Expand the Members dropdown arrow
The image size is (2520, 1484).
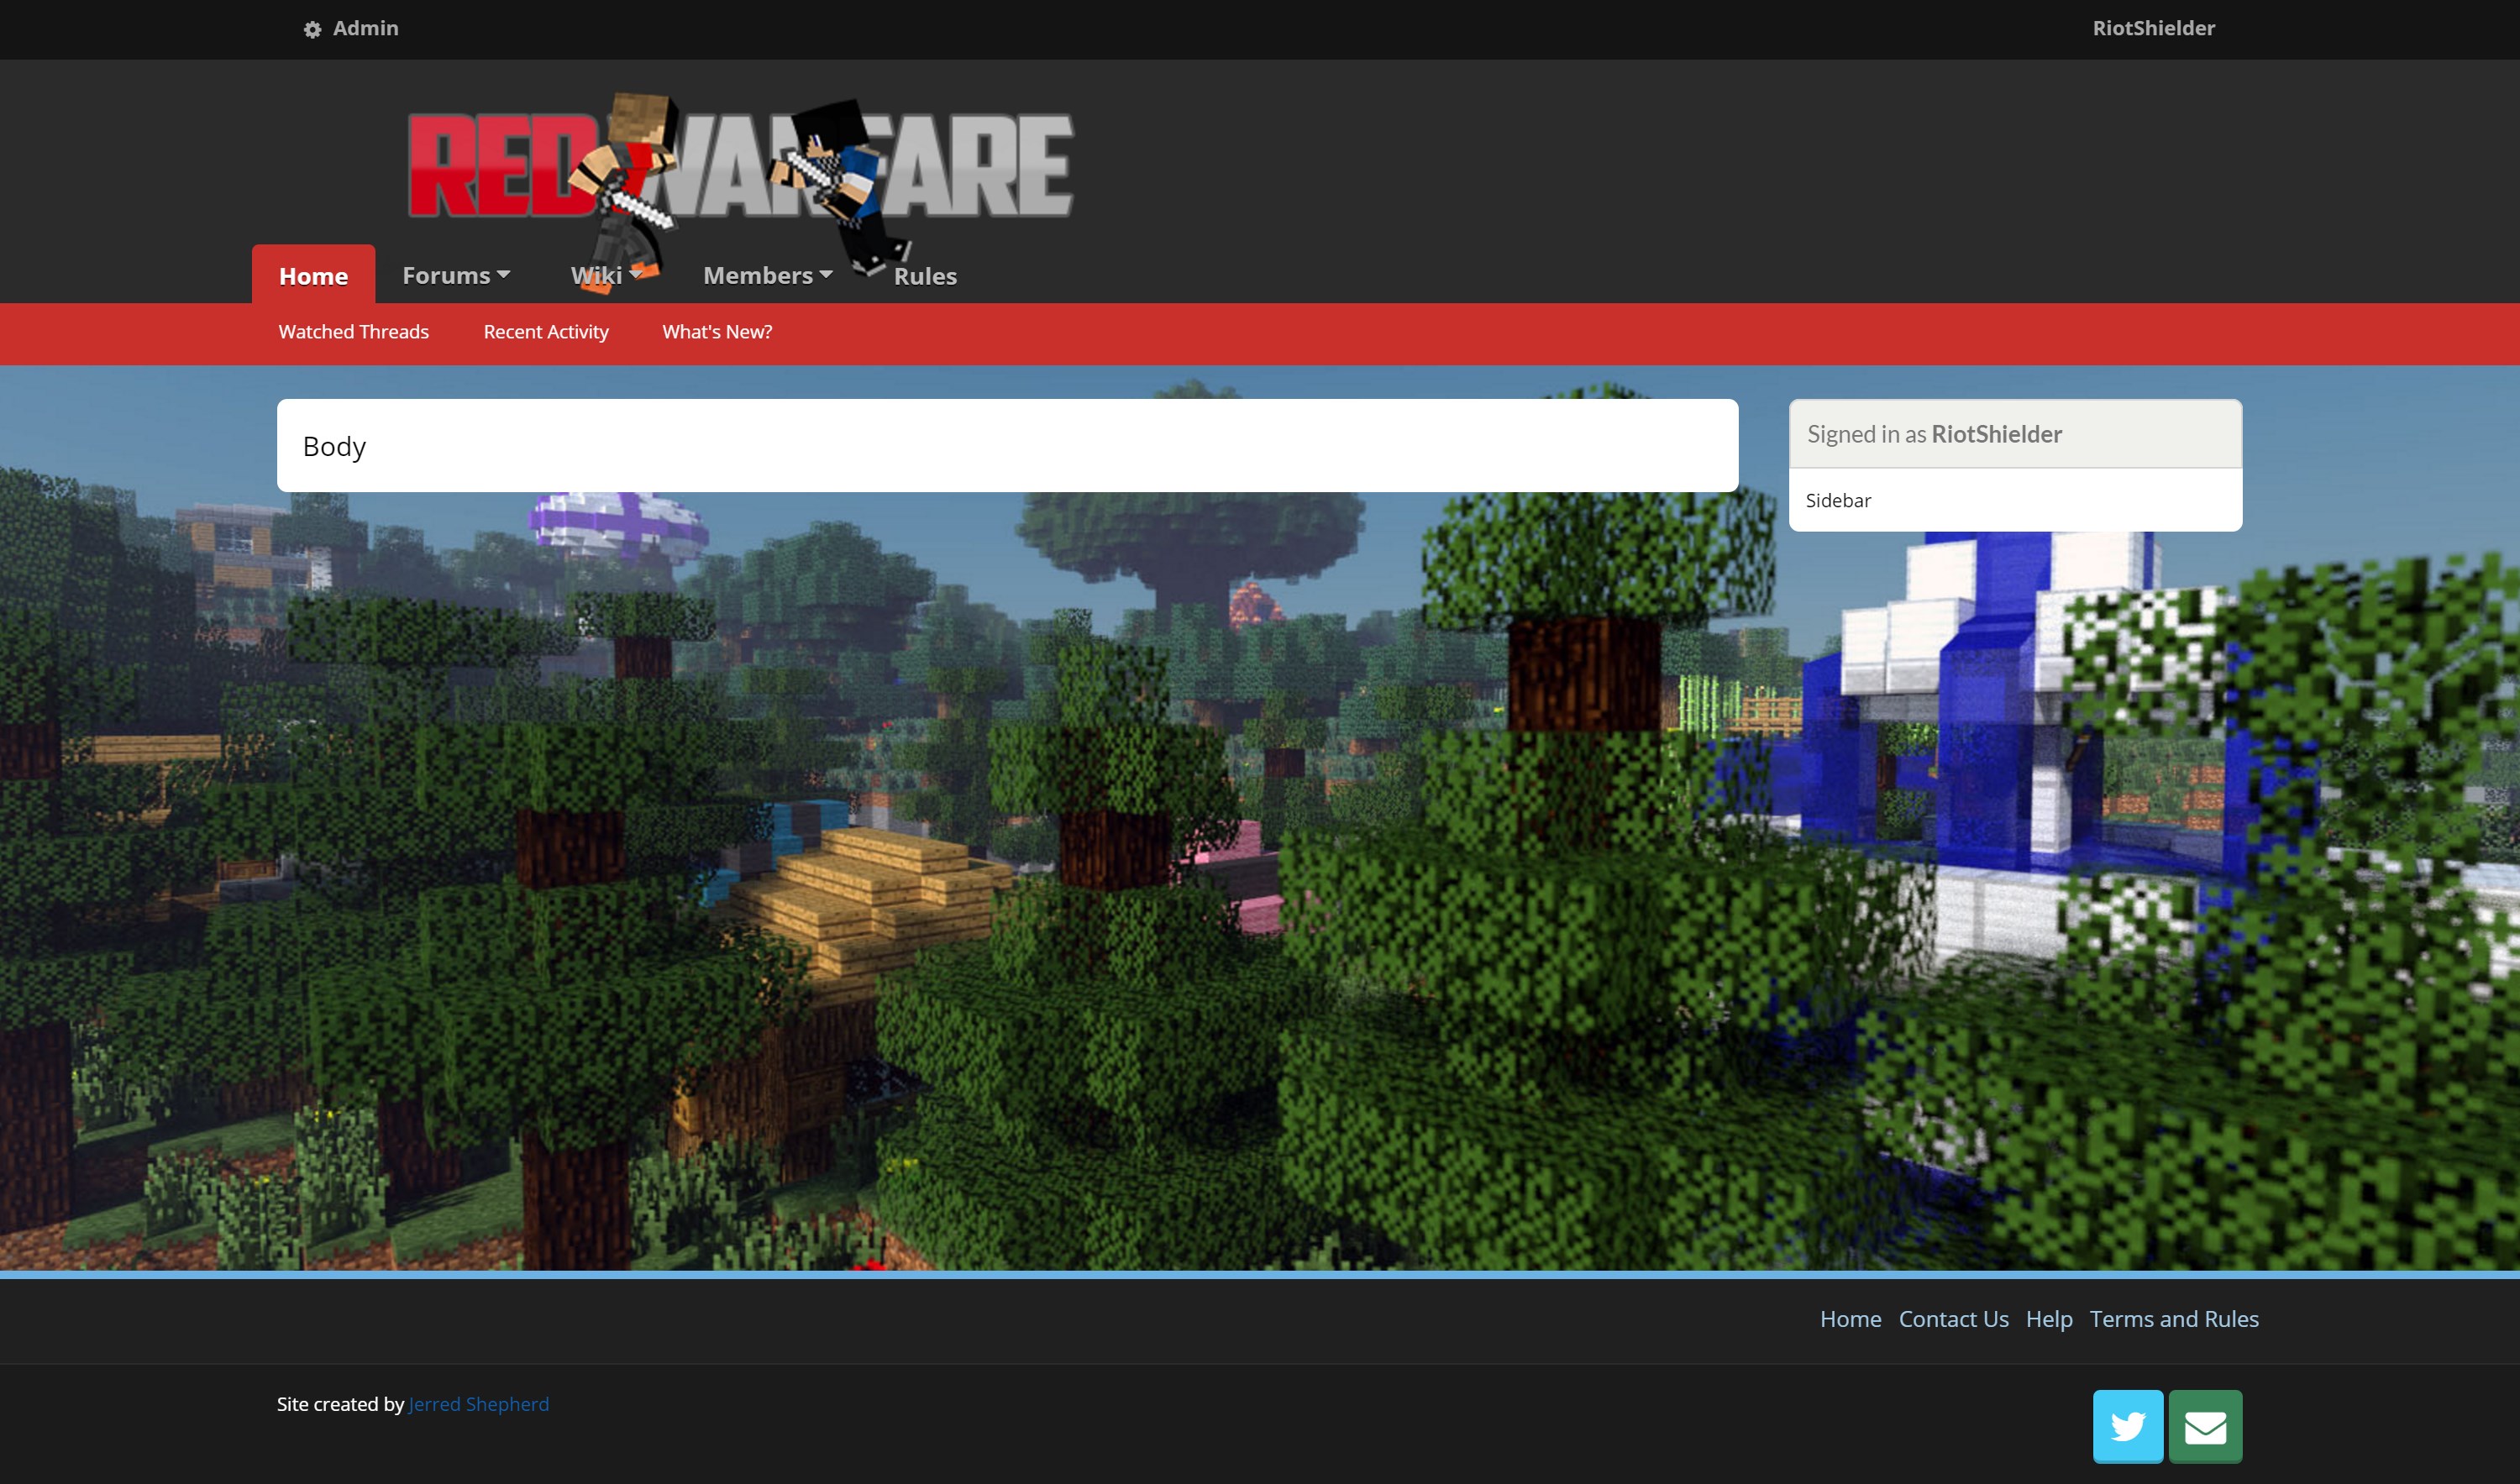click(x=825, y=274)
